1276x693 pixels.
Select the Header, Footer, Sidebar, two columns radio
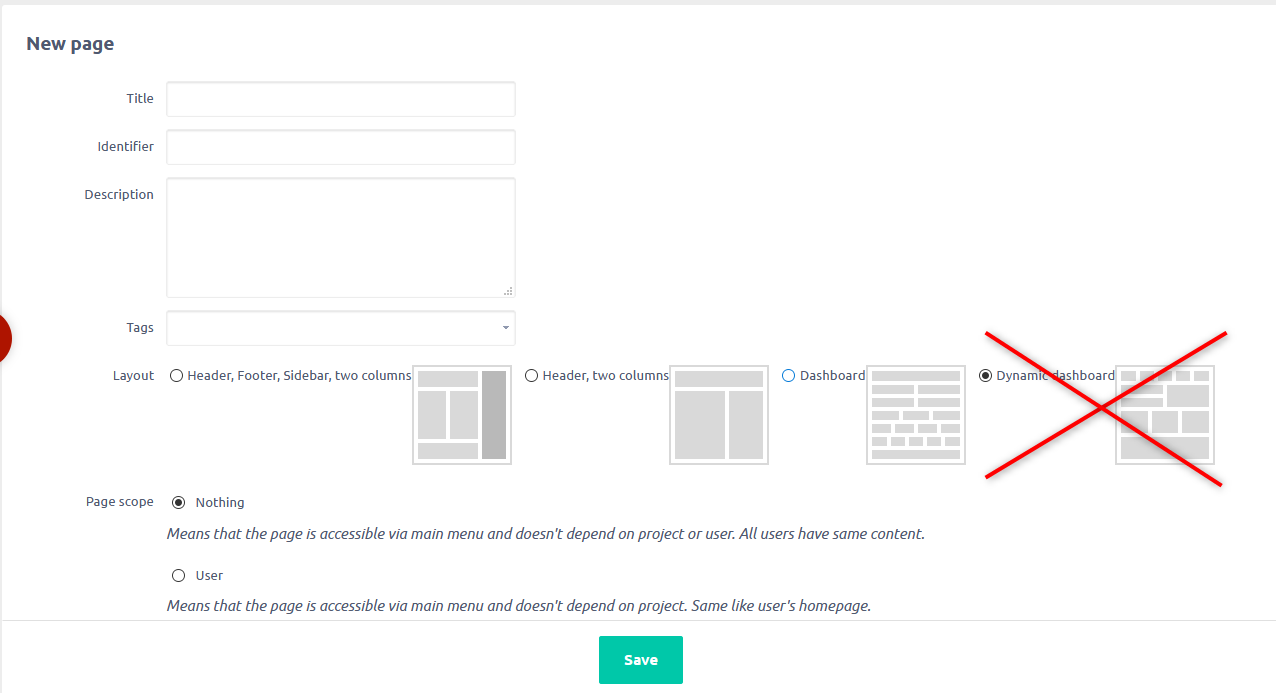[177, 376]
